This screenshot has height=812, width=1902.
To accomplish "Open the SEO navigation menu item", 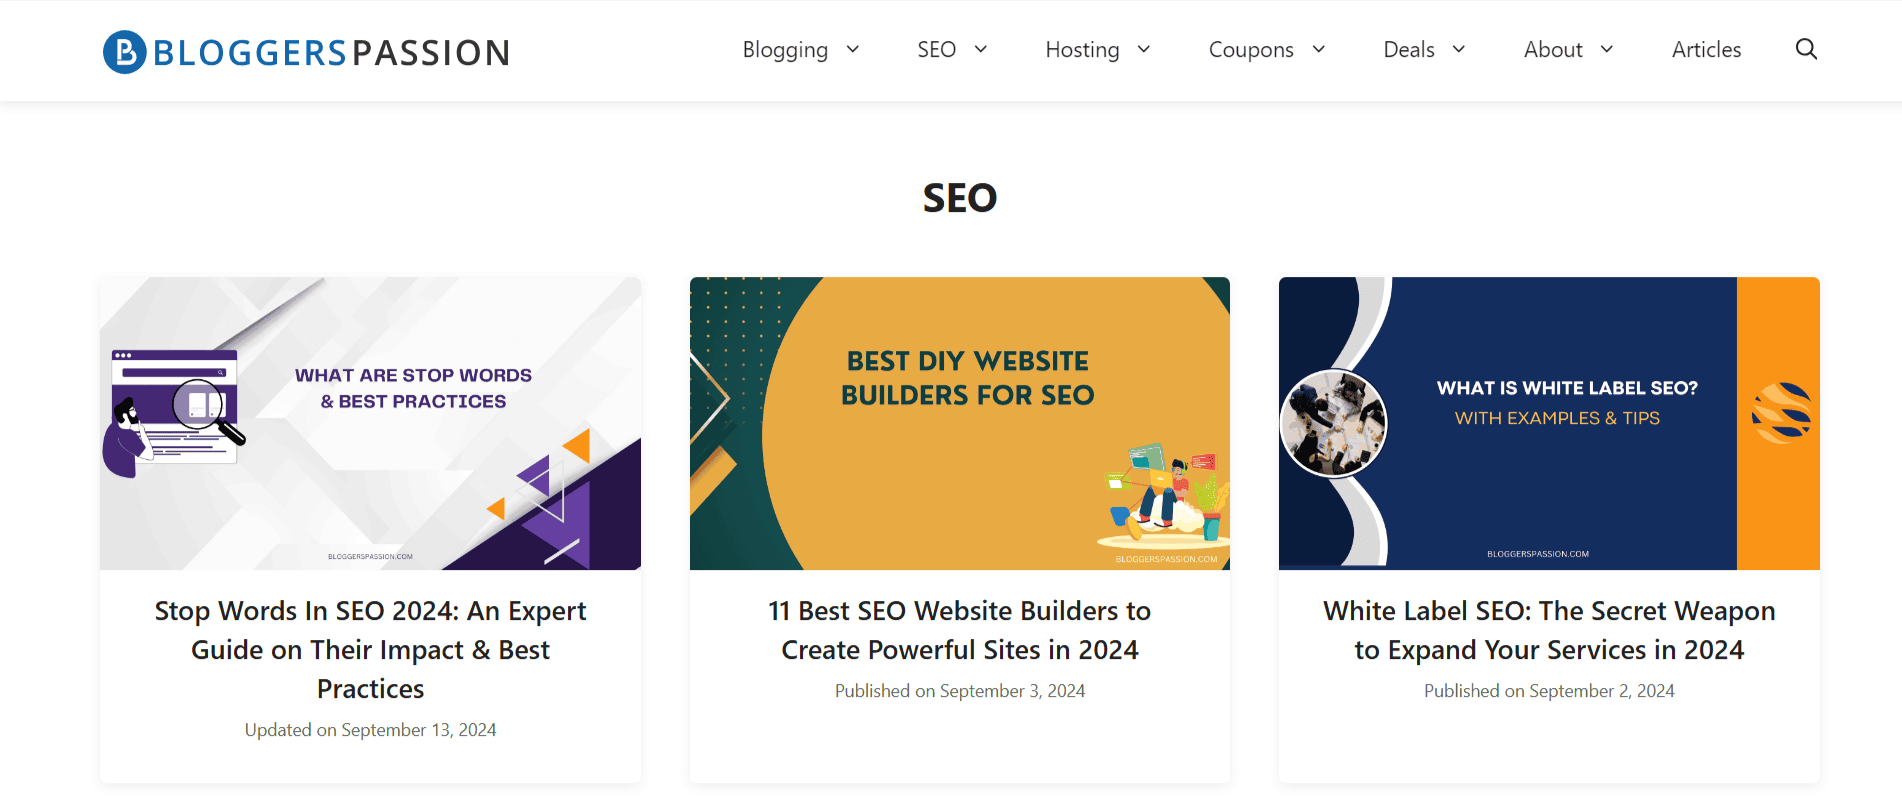I will (x=936, y=49).
